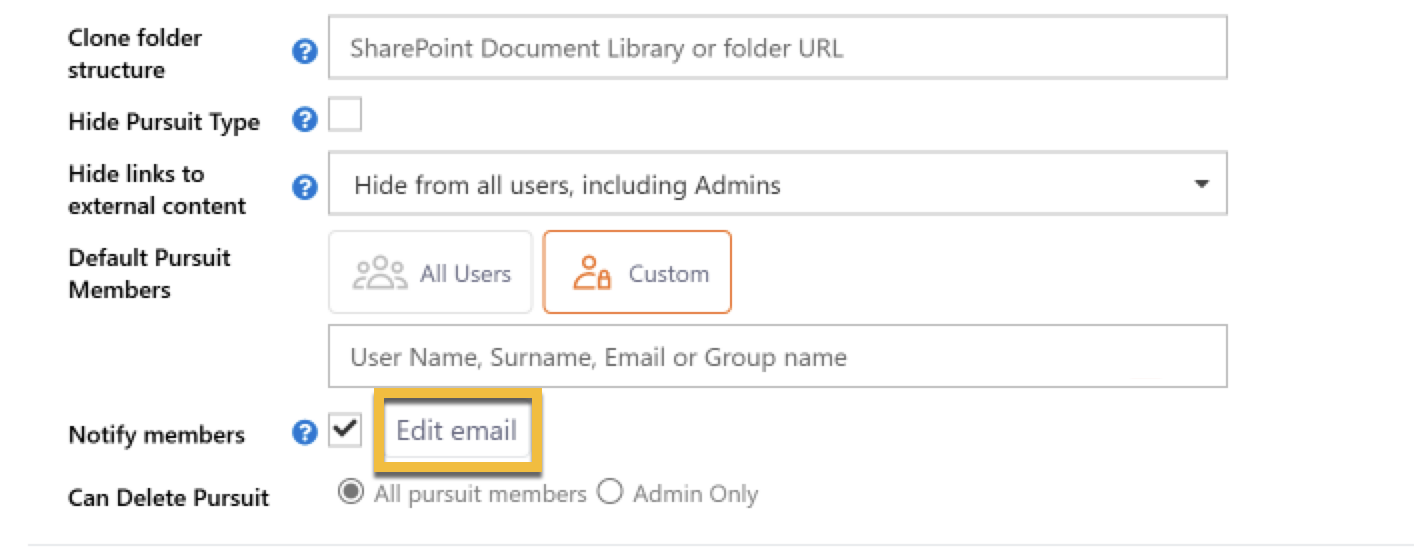This screenshot has height=550, width=1414.
Task: Uncheck the Notify members checkbox
Action: (346, 431)
